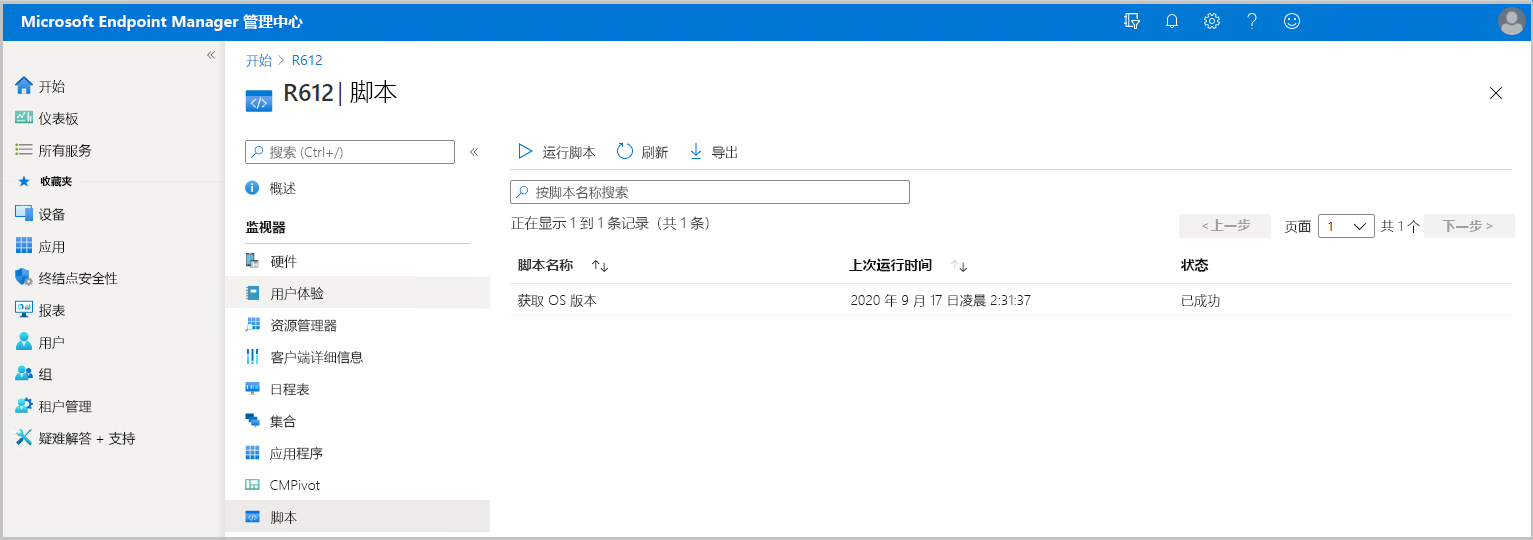Image resolution: width=1533 pixels, height=540 pixels.
Task: Click the 资源管理器 icon
Action: [x=252, y=325]
